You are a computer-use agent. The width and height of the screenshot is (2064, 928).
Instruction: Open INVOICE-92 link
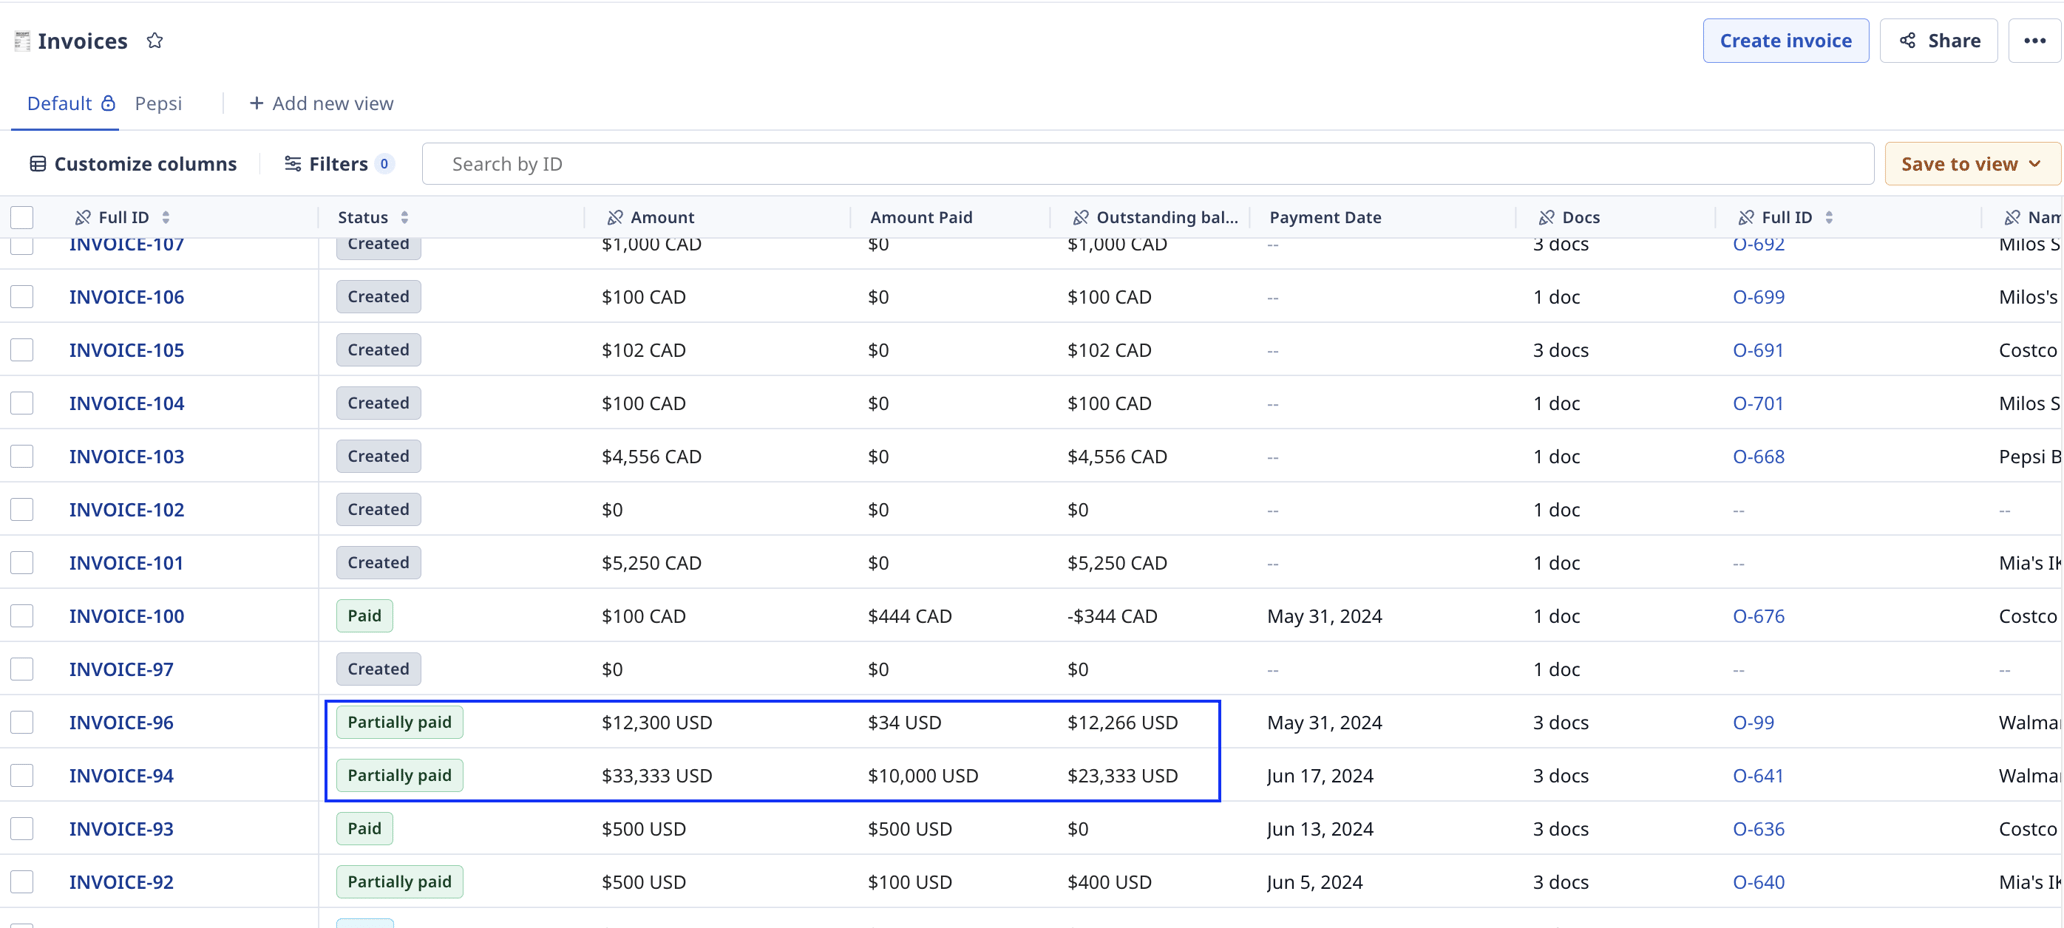pos(121,882)
